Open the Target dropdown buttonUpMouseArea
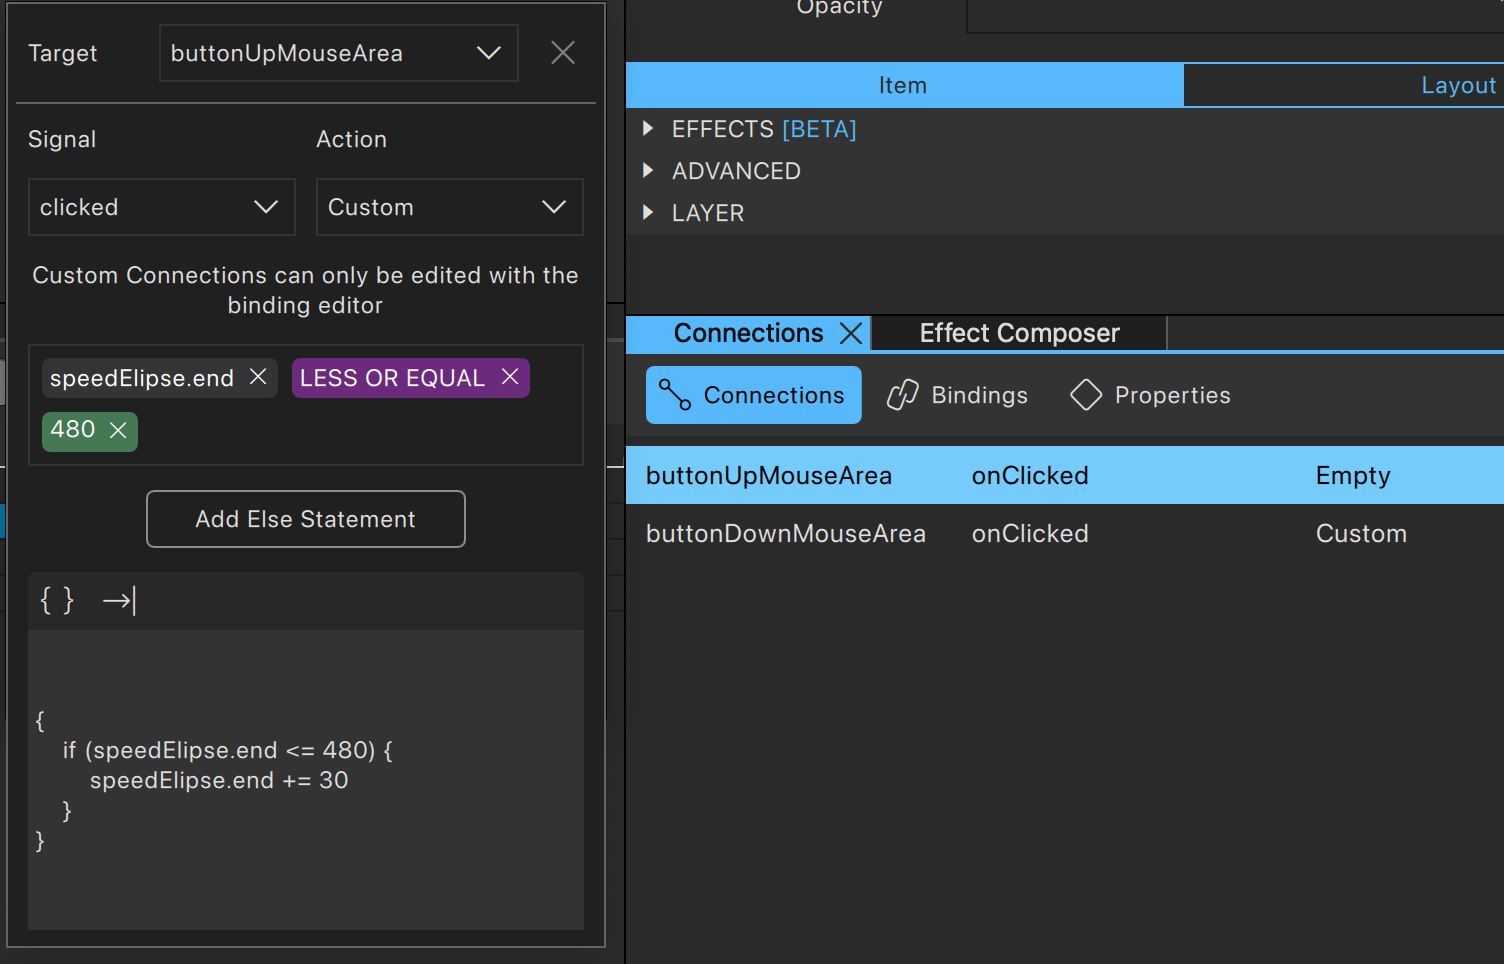 coord(338,53)
